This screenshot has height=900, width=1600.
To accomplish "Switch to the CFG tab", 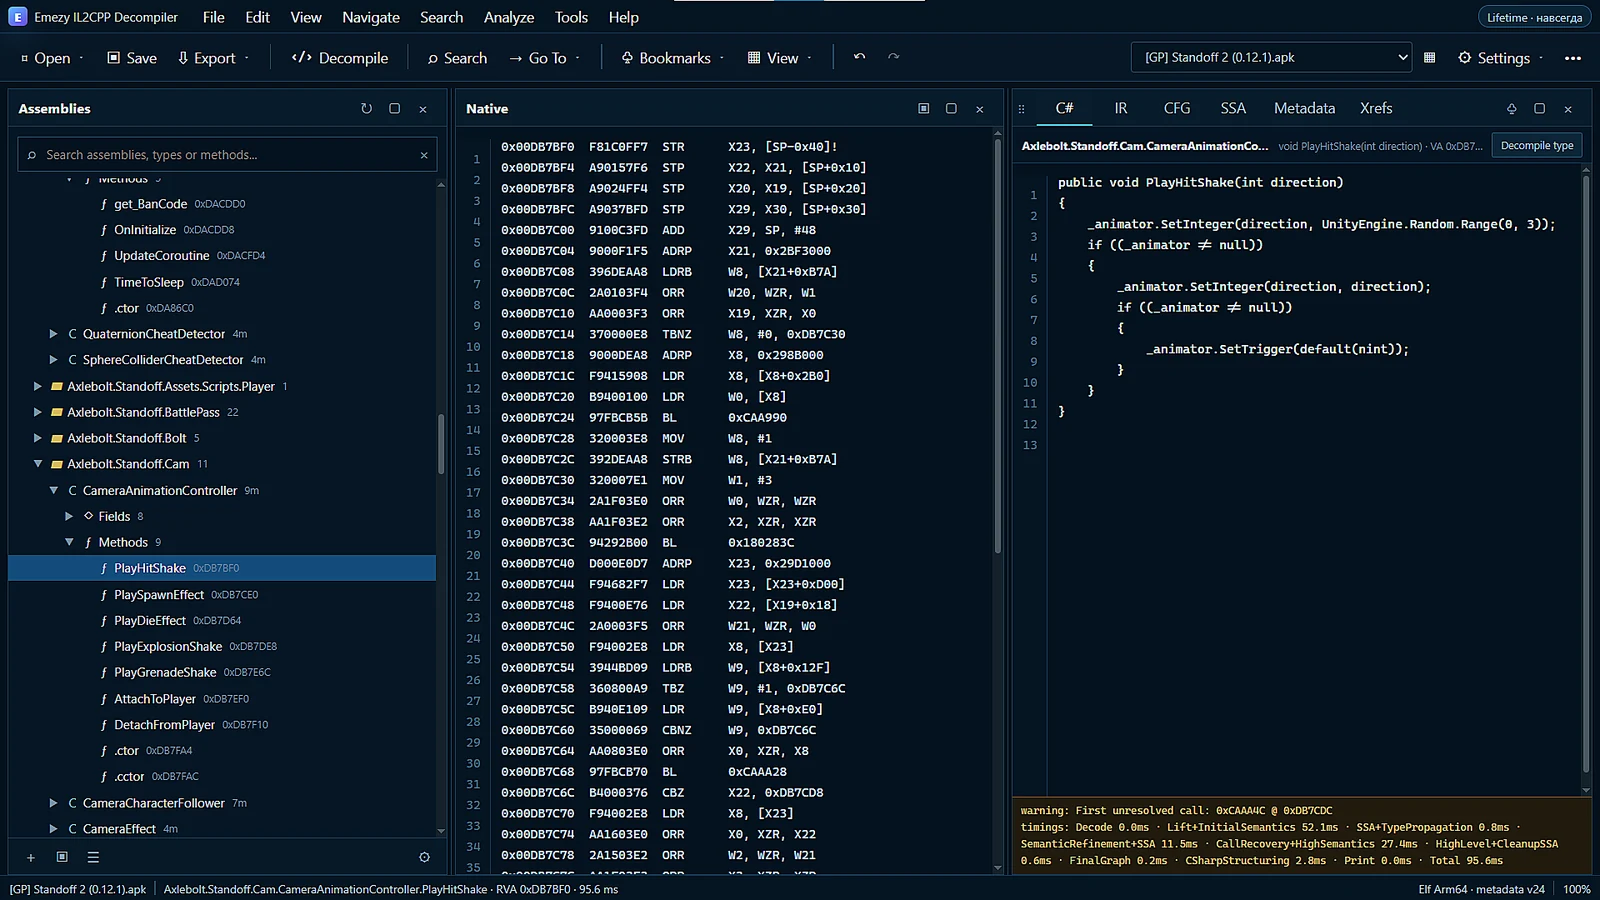I will tap(1177, 108).
